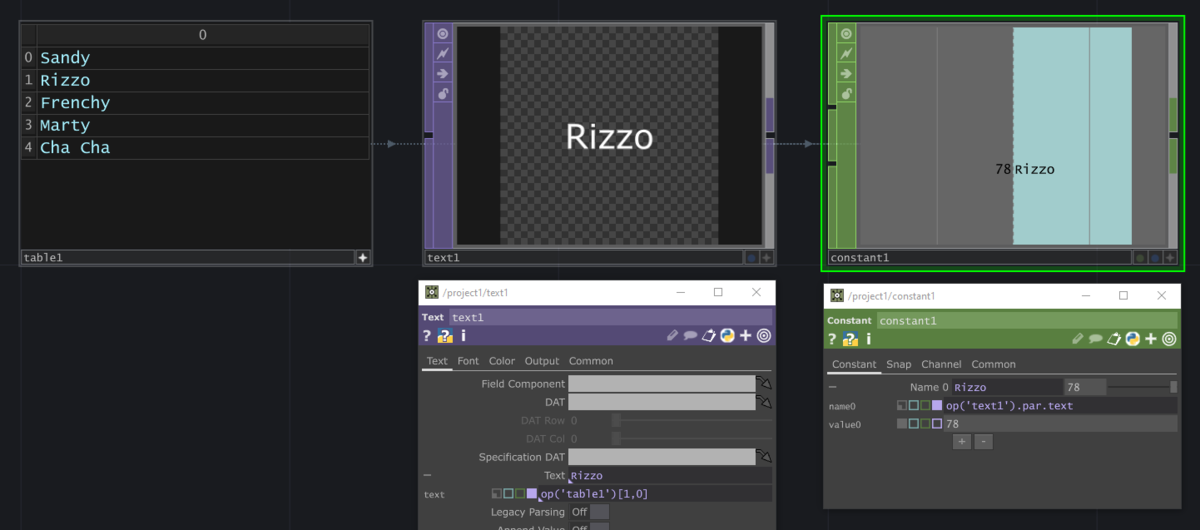This screenshot has width=1200, height=530.
Task: Click the Name 0 value slider
Action: (x=1140, y=387)
